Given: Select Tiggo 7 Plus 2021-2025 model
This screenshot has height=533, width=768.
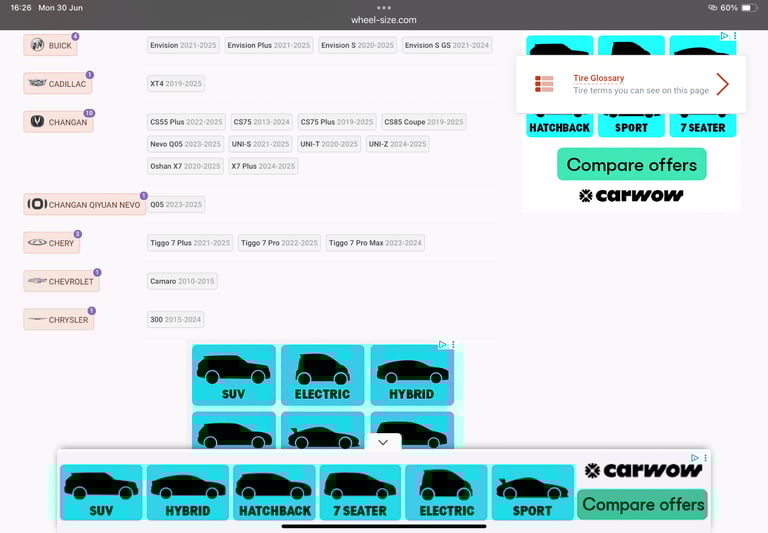Looking at the screenshot, I should (190, 242).
